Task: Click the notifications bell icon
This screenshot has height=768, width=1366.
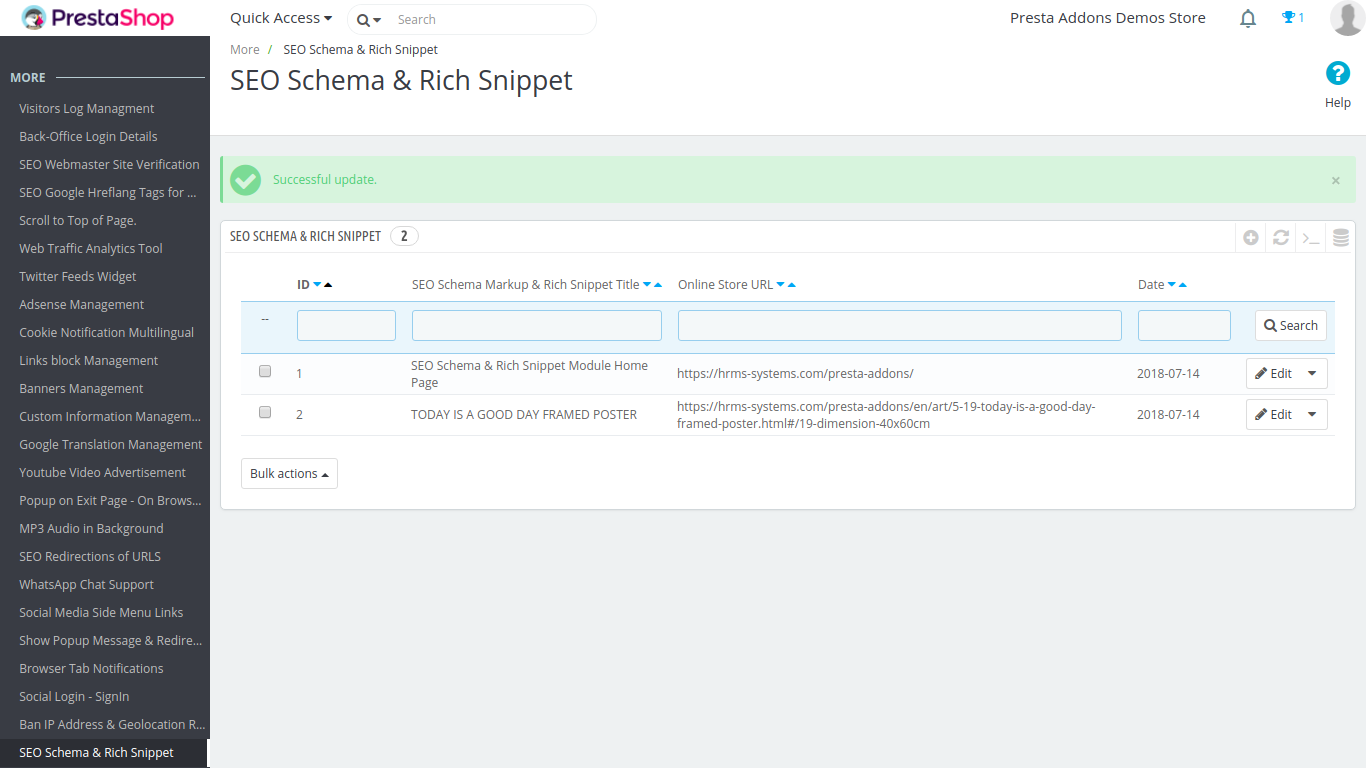Action: (1248, 18)
